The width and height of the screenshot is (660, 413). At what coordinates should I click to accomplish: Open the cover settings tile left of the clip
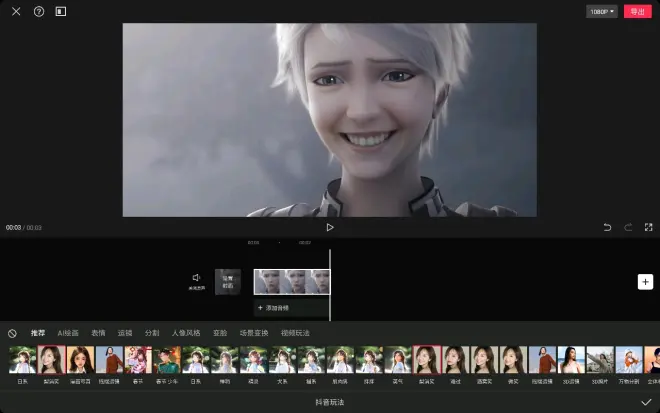[227, 281]
